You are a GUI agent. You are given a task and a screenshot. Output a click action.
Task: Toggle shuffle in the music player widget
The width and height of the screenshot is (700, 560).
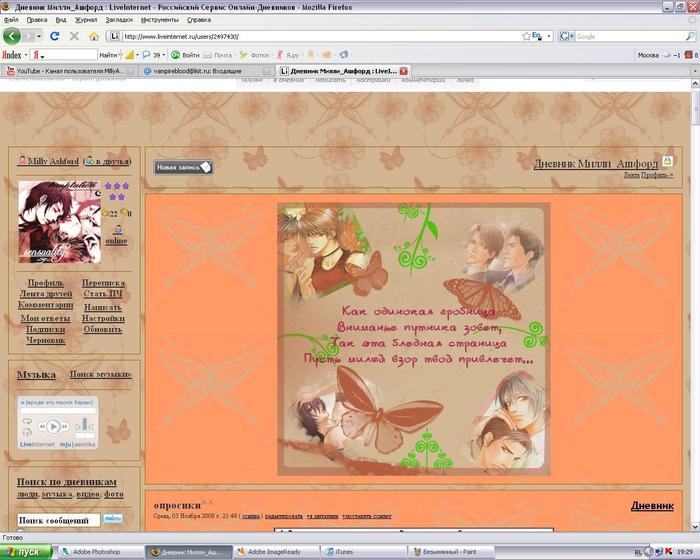pos(27,432)
